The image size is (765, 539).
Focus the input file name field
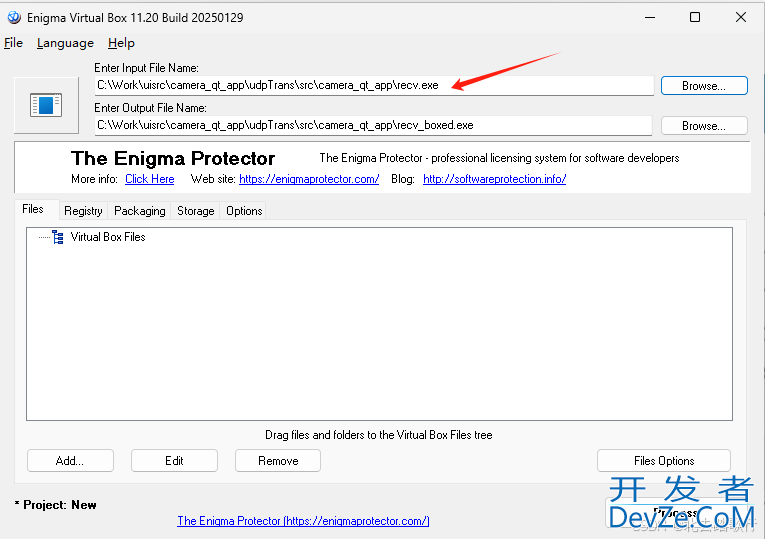374,85
